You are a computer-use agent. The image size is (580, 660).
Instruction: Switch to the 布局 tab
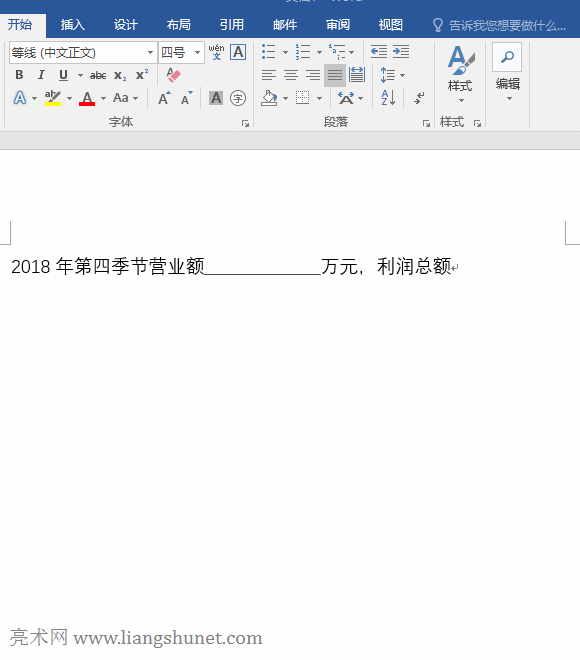click(178, 25)
